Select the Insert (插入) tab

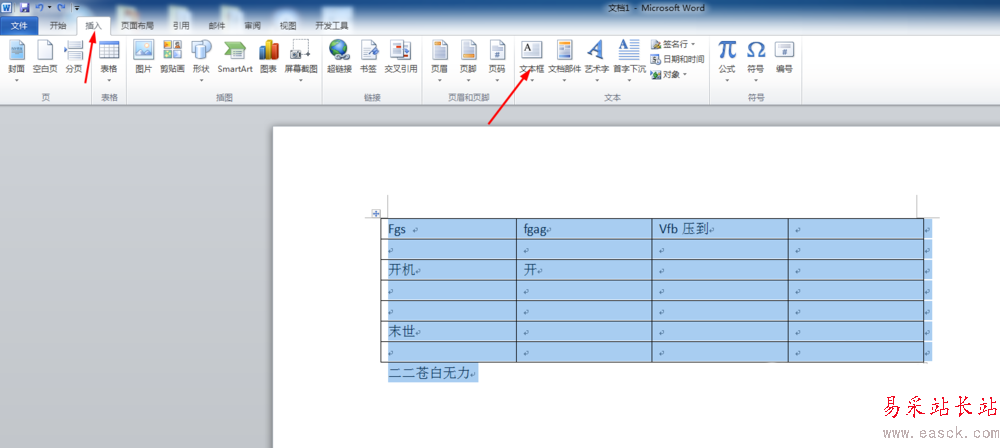(94, 26)
